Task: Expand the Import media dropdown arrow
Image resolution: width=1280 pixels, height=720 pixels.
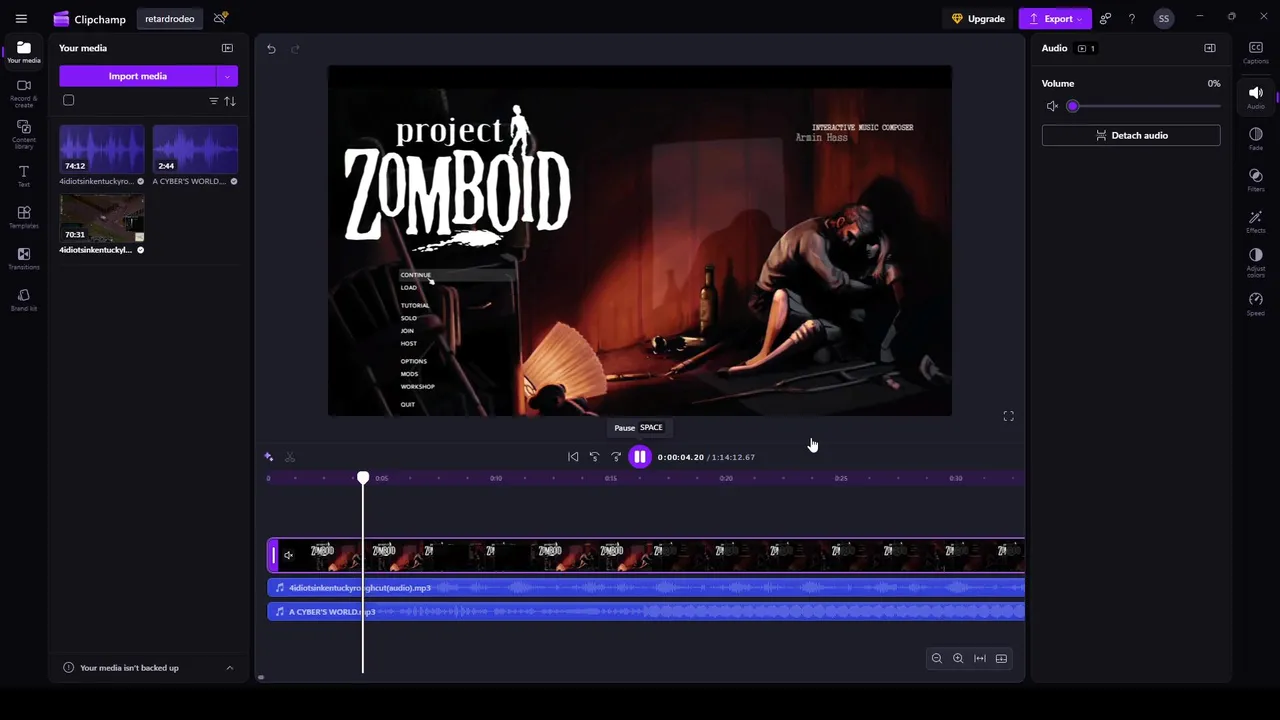Action: tap(227, 76)
